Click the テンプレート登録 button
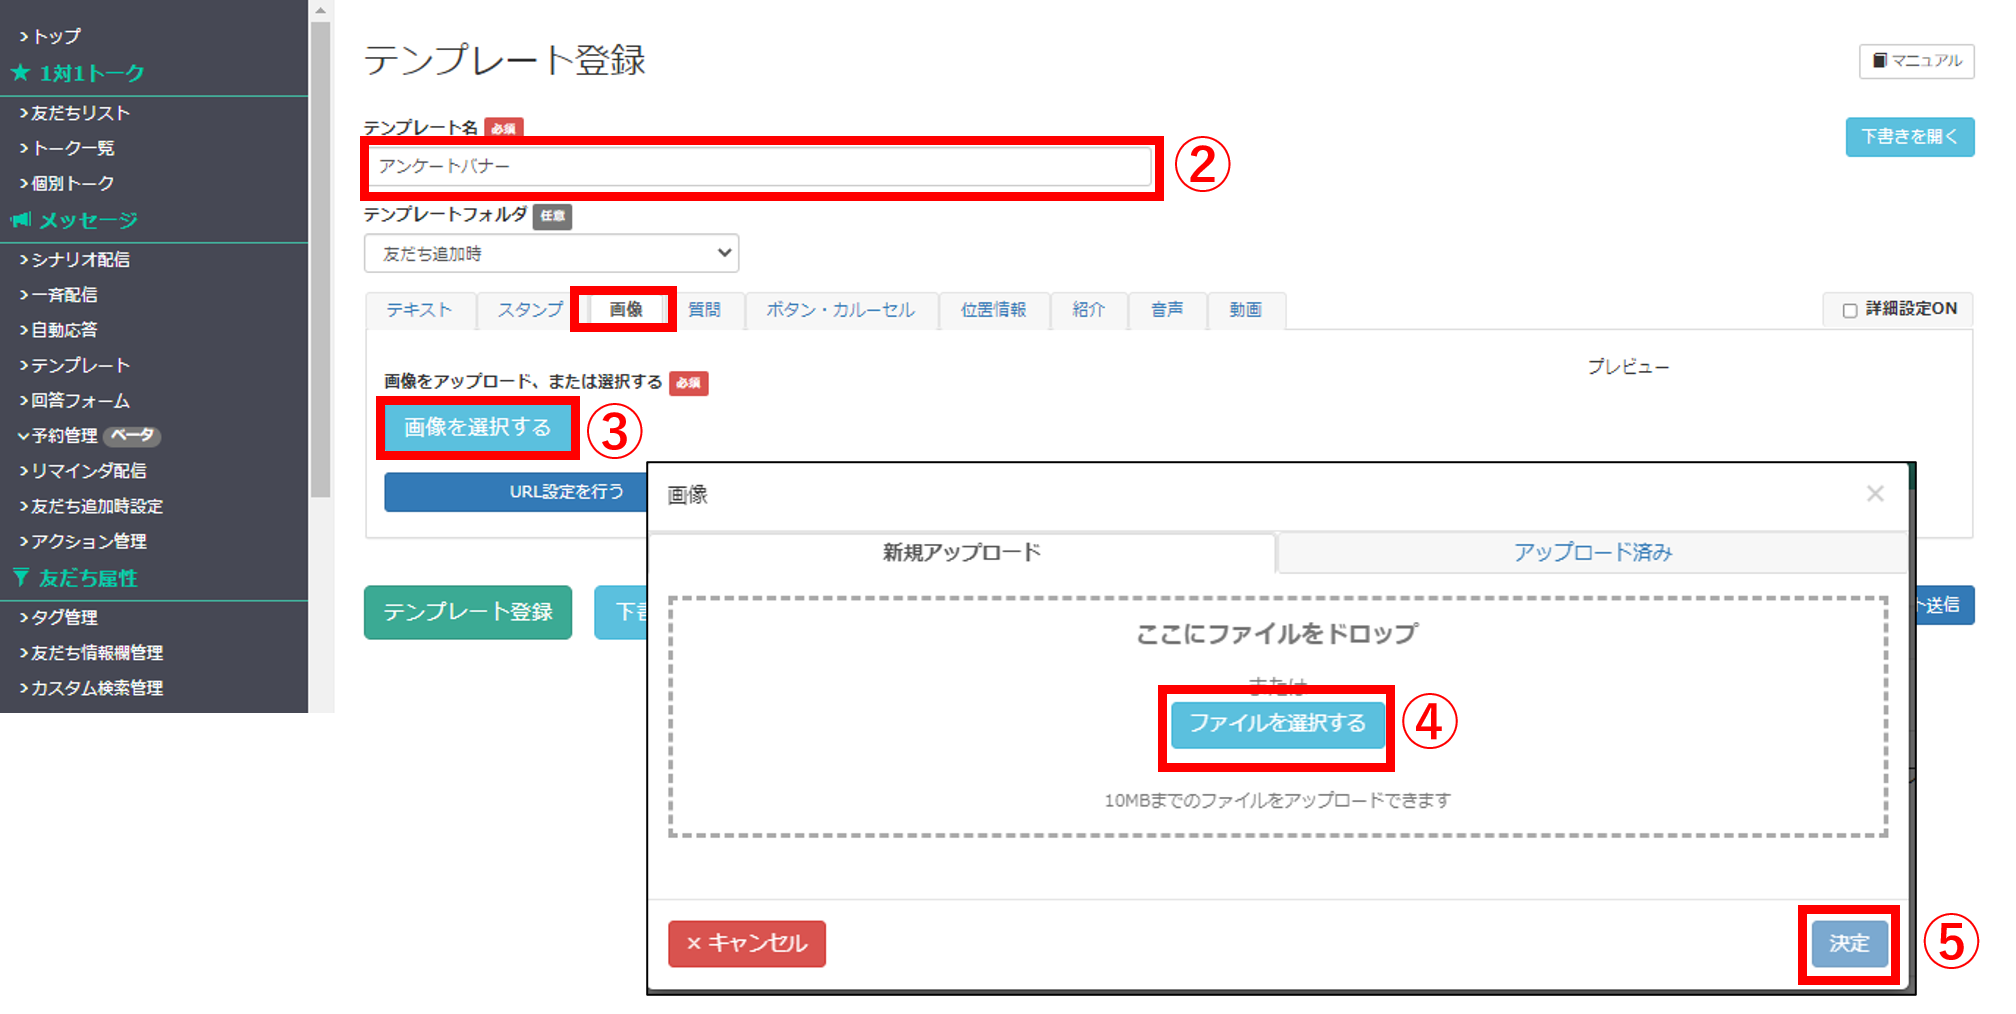The image size is (2016, 1014). [468, 612]
